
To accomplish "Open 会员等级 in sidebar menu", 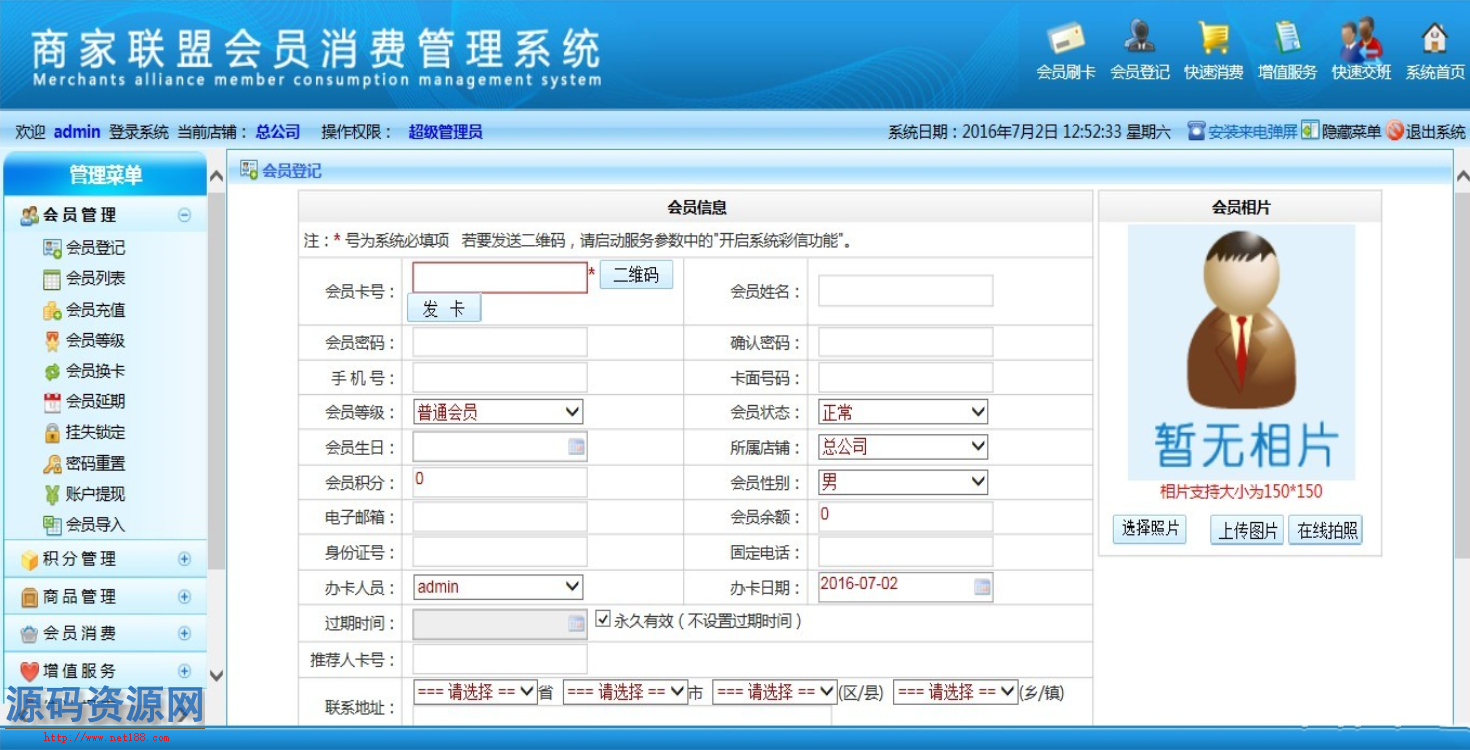I will pyautogui.click(x=95, y=340).
